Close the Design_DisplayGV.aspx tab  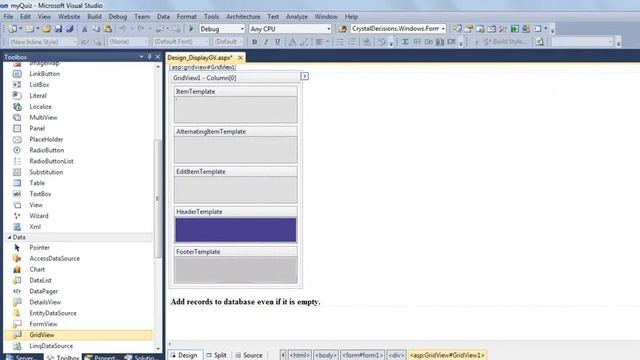[240, 58]
